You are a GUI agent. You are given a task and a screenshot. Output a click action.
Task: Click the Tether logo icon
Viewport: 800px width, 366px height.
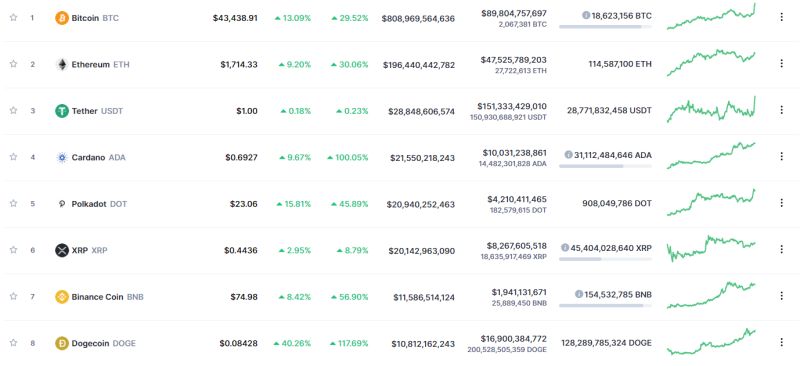click(x=62, y=111)
